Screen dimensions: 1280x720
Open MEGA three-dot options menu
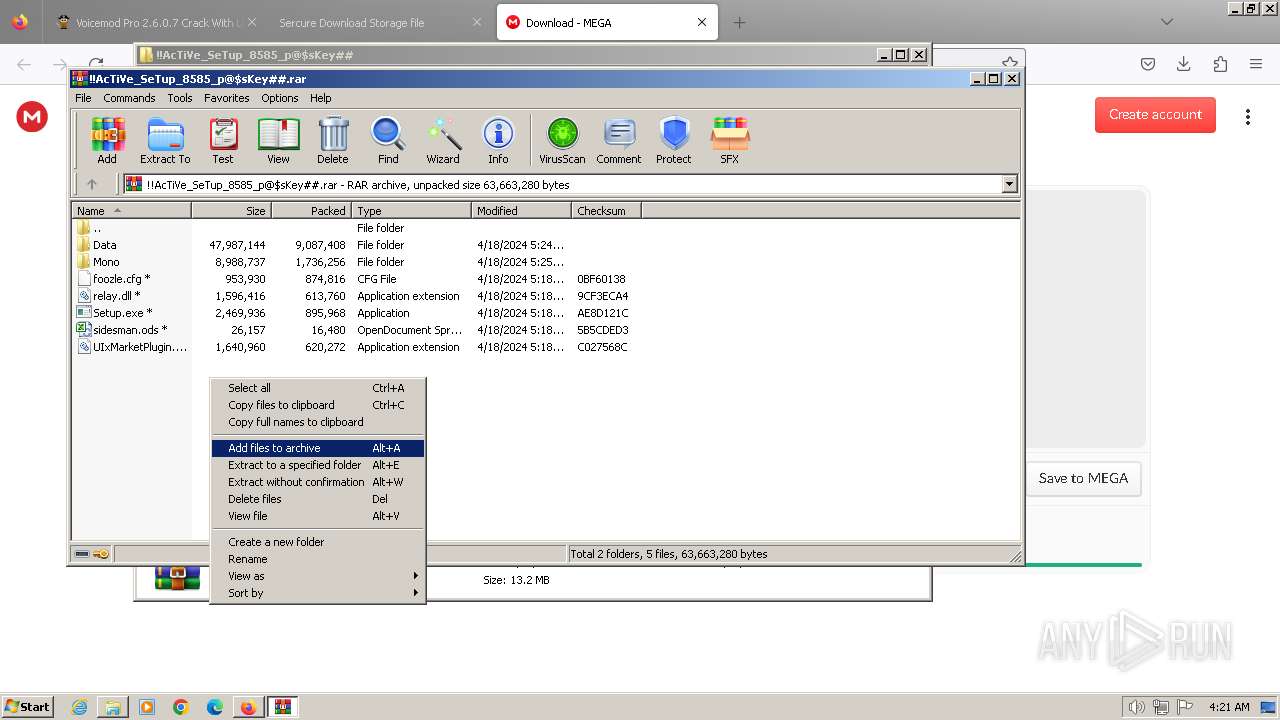[1247, 117]
